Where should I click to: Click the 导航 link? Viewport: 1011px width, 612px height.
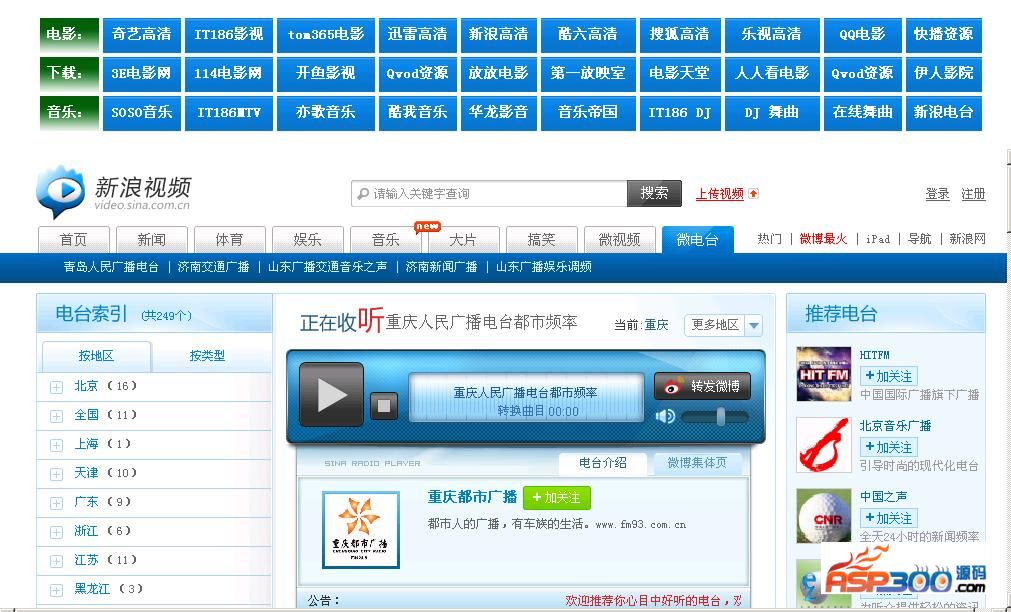(x=919, y=239)
